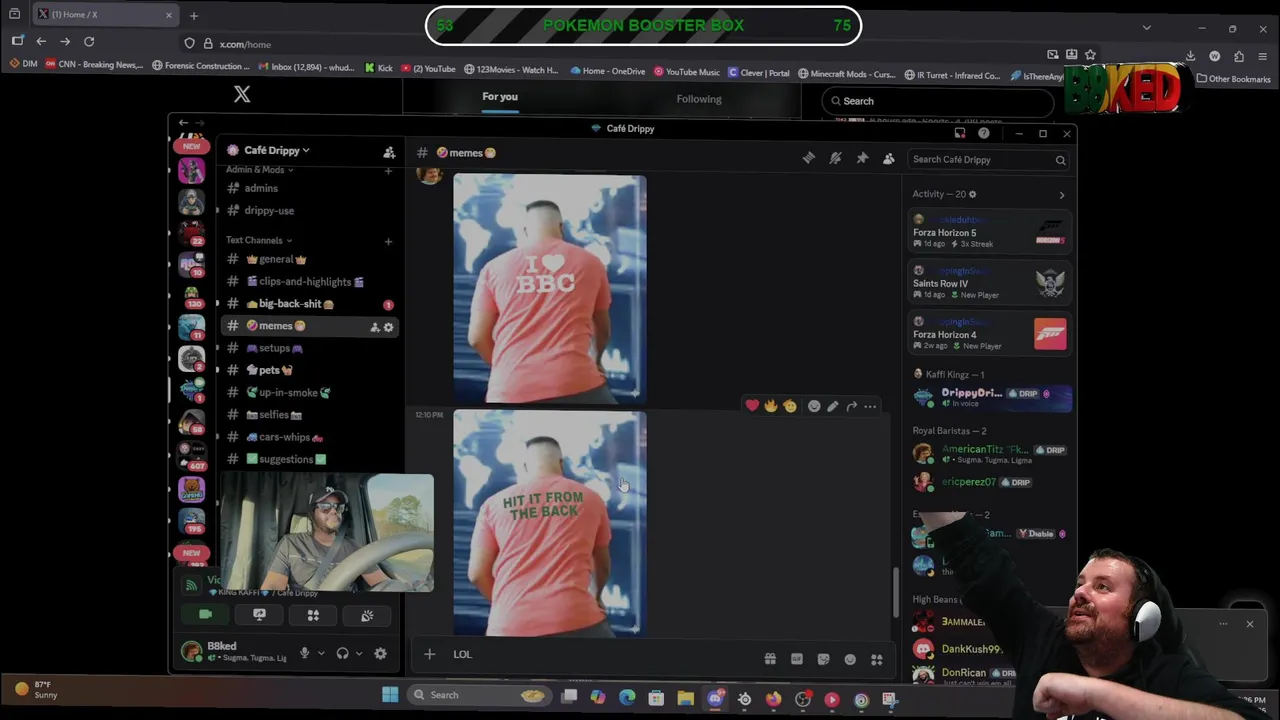Open edit channel gear on memes
The width and height of the screenshot is (1280, 720).
388,327
